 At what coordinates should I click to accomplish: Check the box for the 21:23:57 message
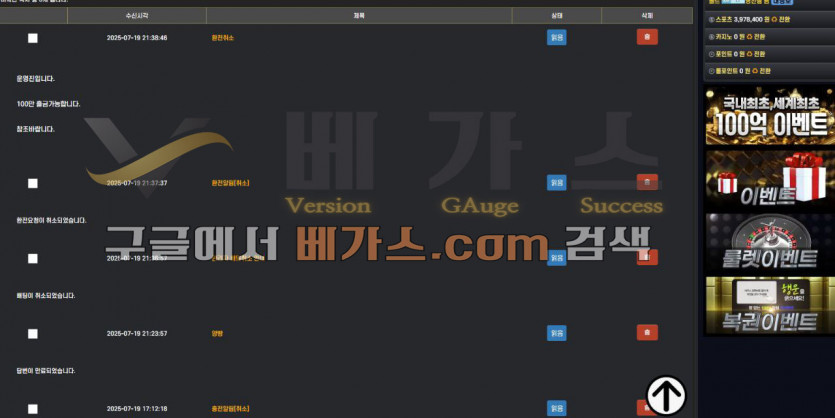[x=32, y=333]
